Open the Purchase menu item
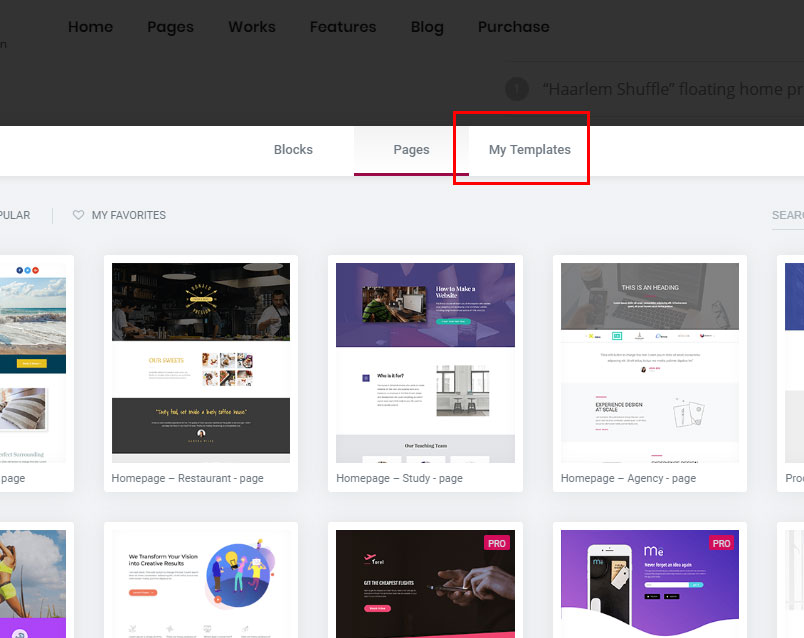Image resolution: width=804 pixels, height=638 pixels. coord(513,27)
